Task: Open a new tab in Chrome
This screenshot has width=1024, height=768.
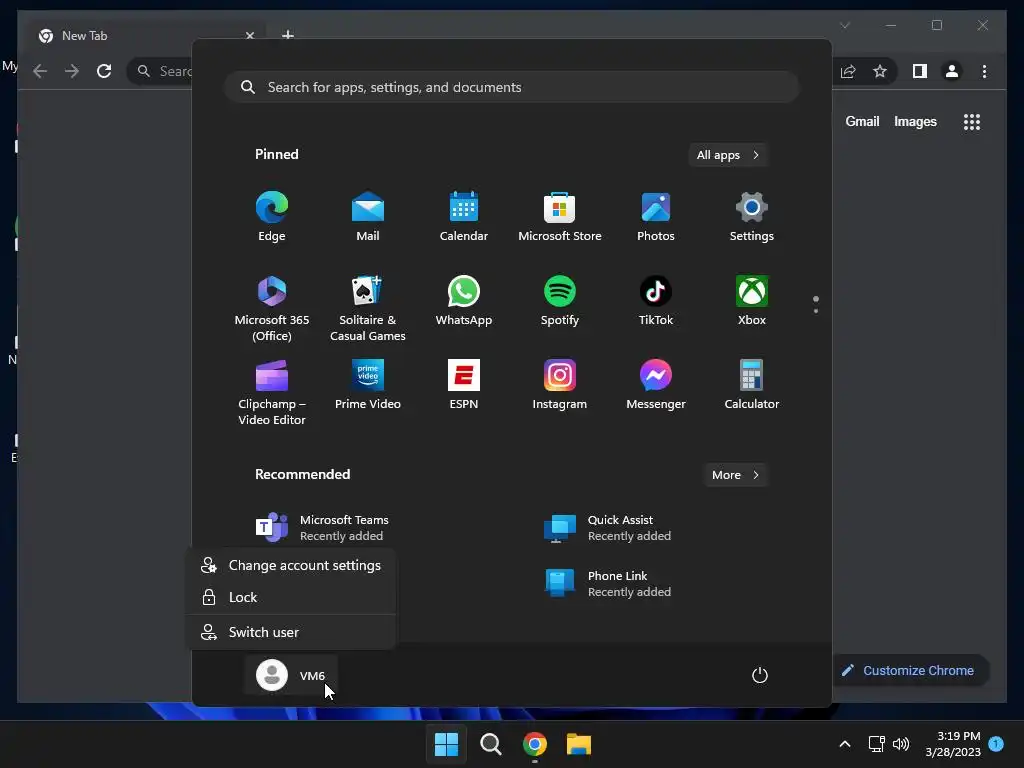Action: [288, 35]
